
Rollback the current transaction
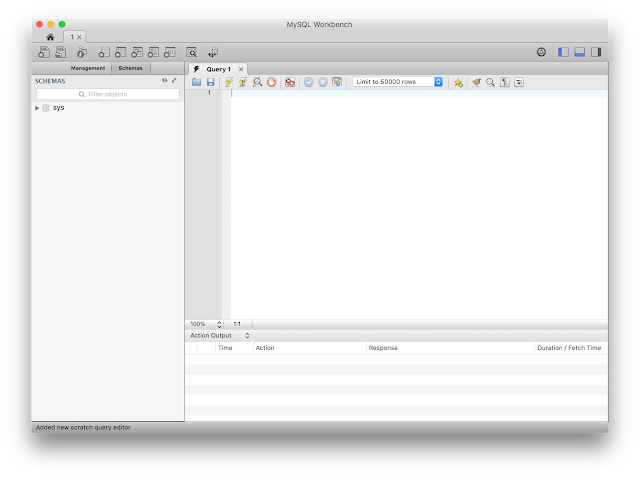[323, 82]
